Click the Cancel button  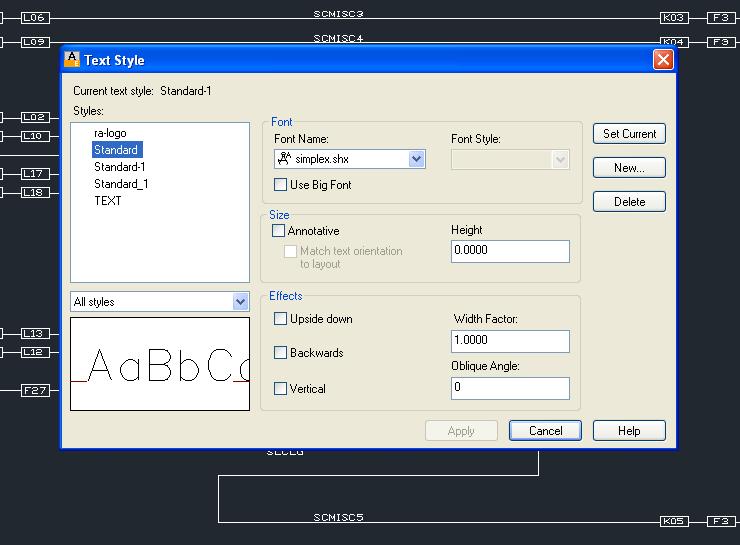coord(545,430)
